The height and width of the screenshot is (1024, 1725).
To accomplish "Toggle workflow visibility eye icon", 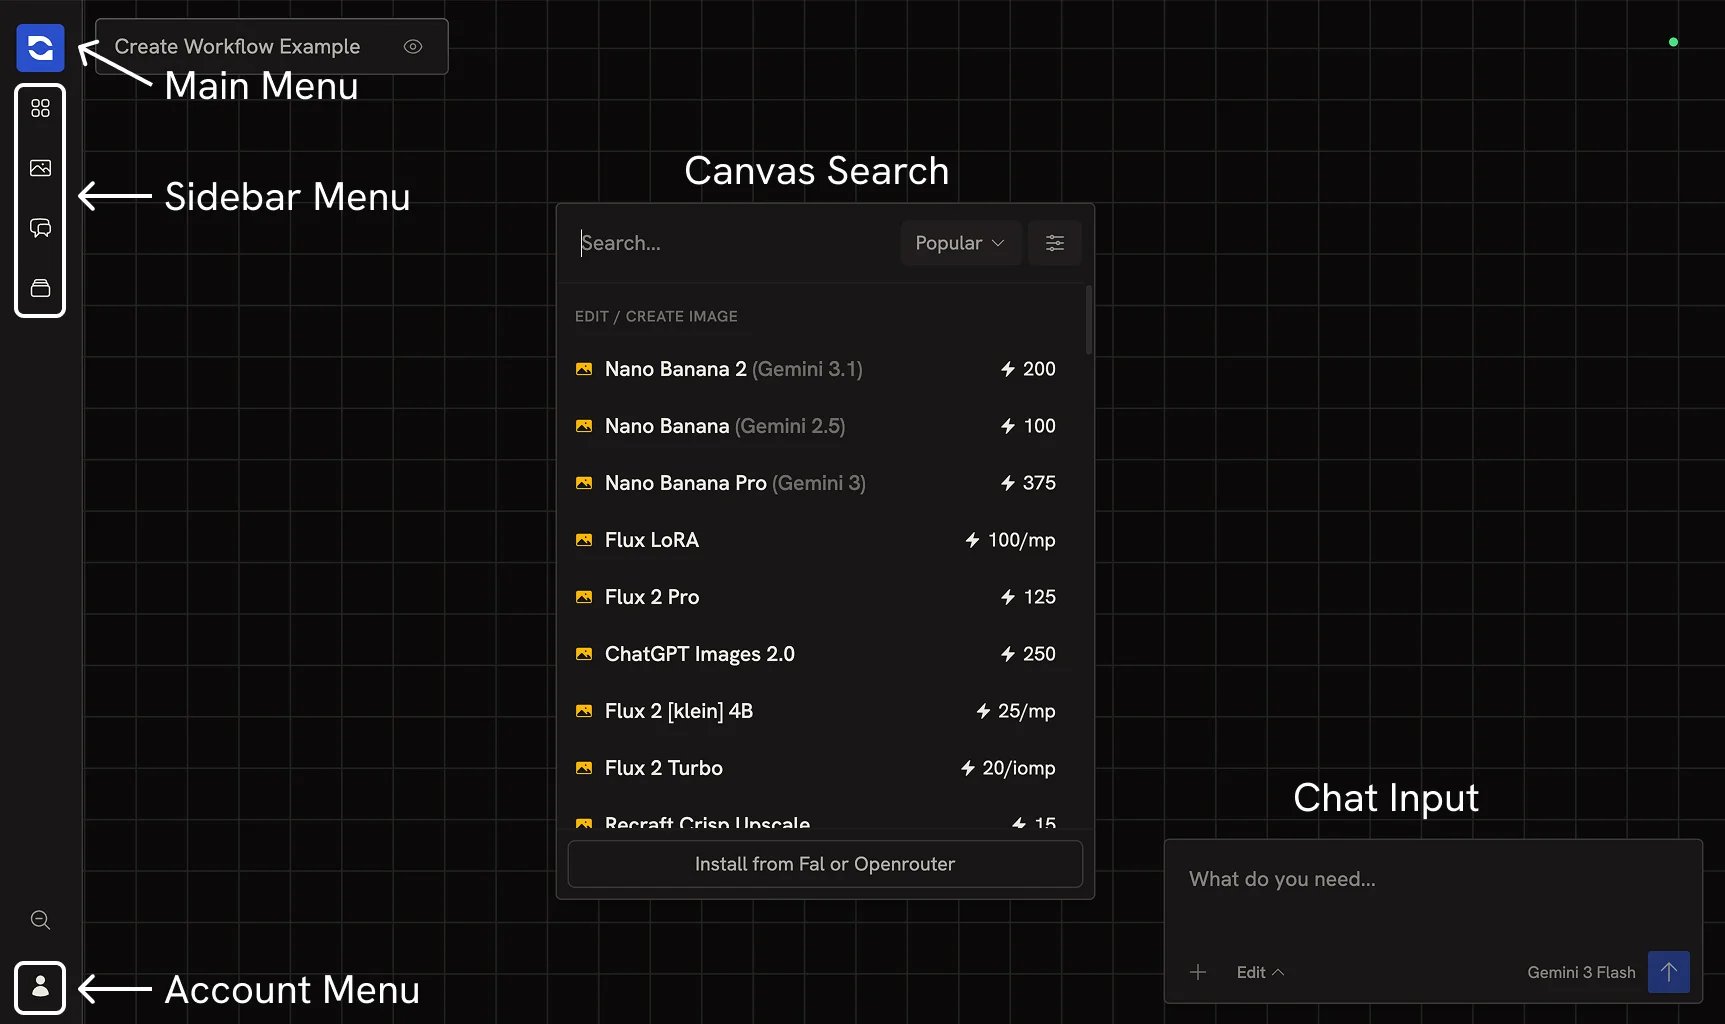I will coord(413,46).
